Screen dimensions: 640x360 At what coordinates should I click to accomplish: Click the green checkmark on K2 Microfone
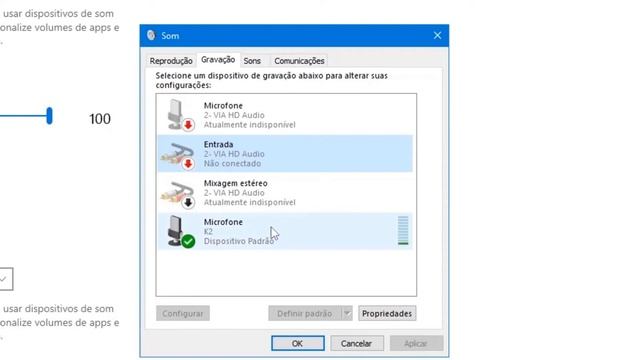tap(188, 241)
